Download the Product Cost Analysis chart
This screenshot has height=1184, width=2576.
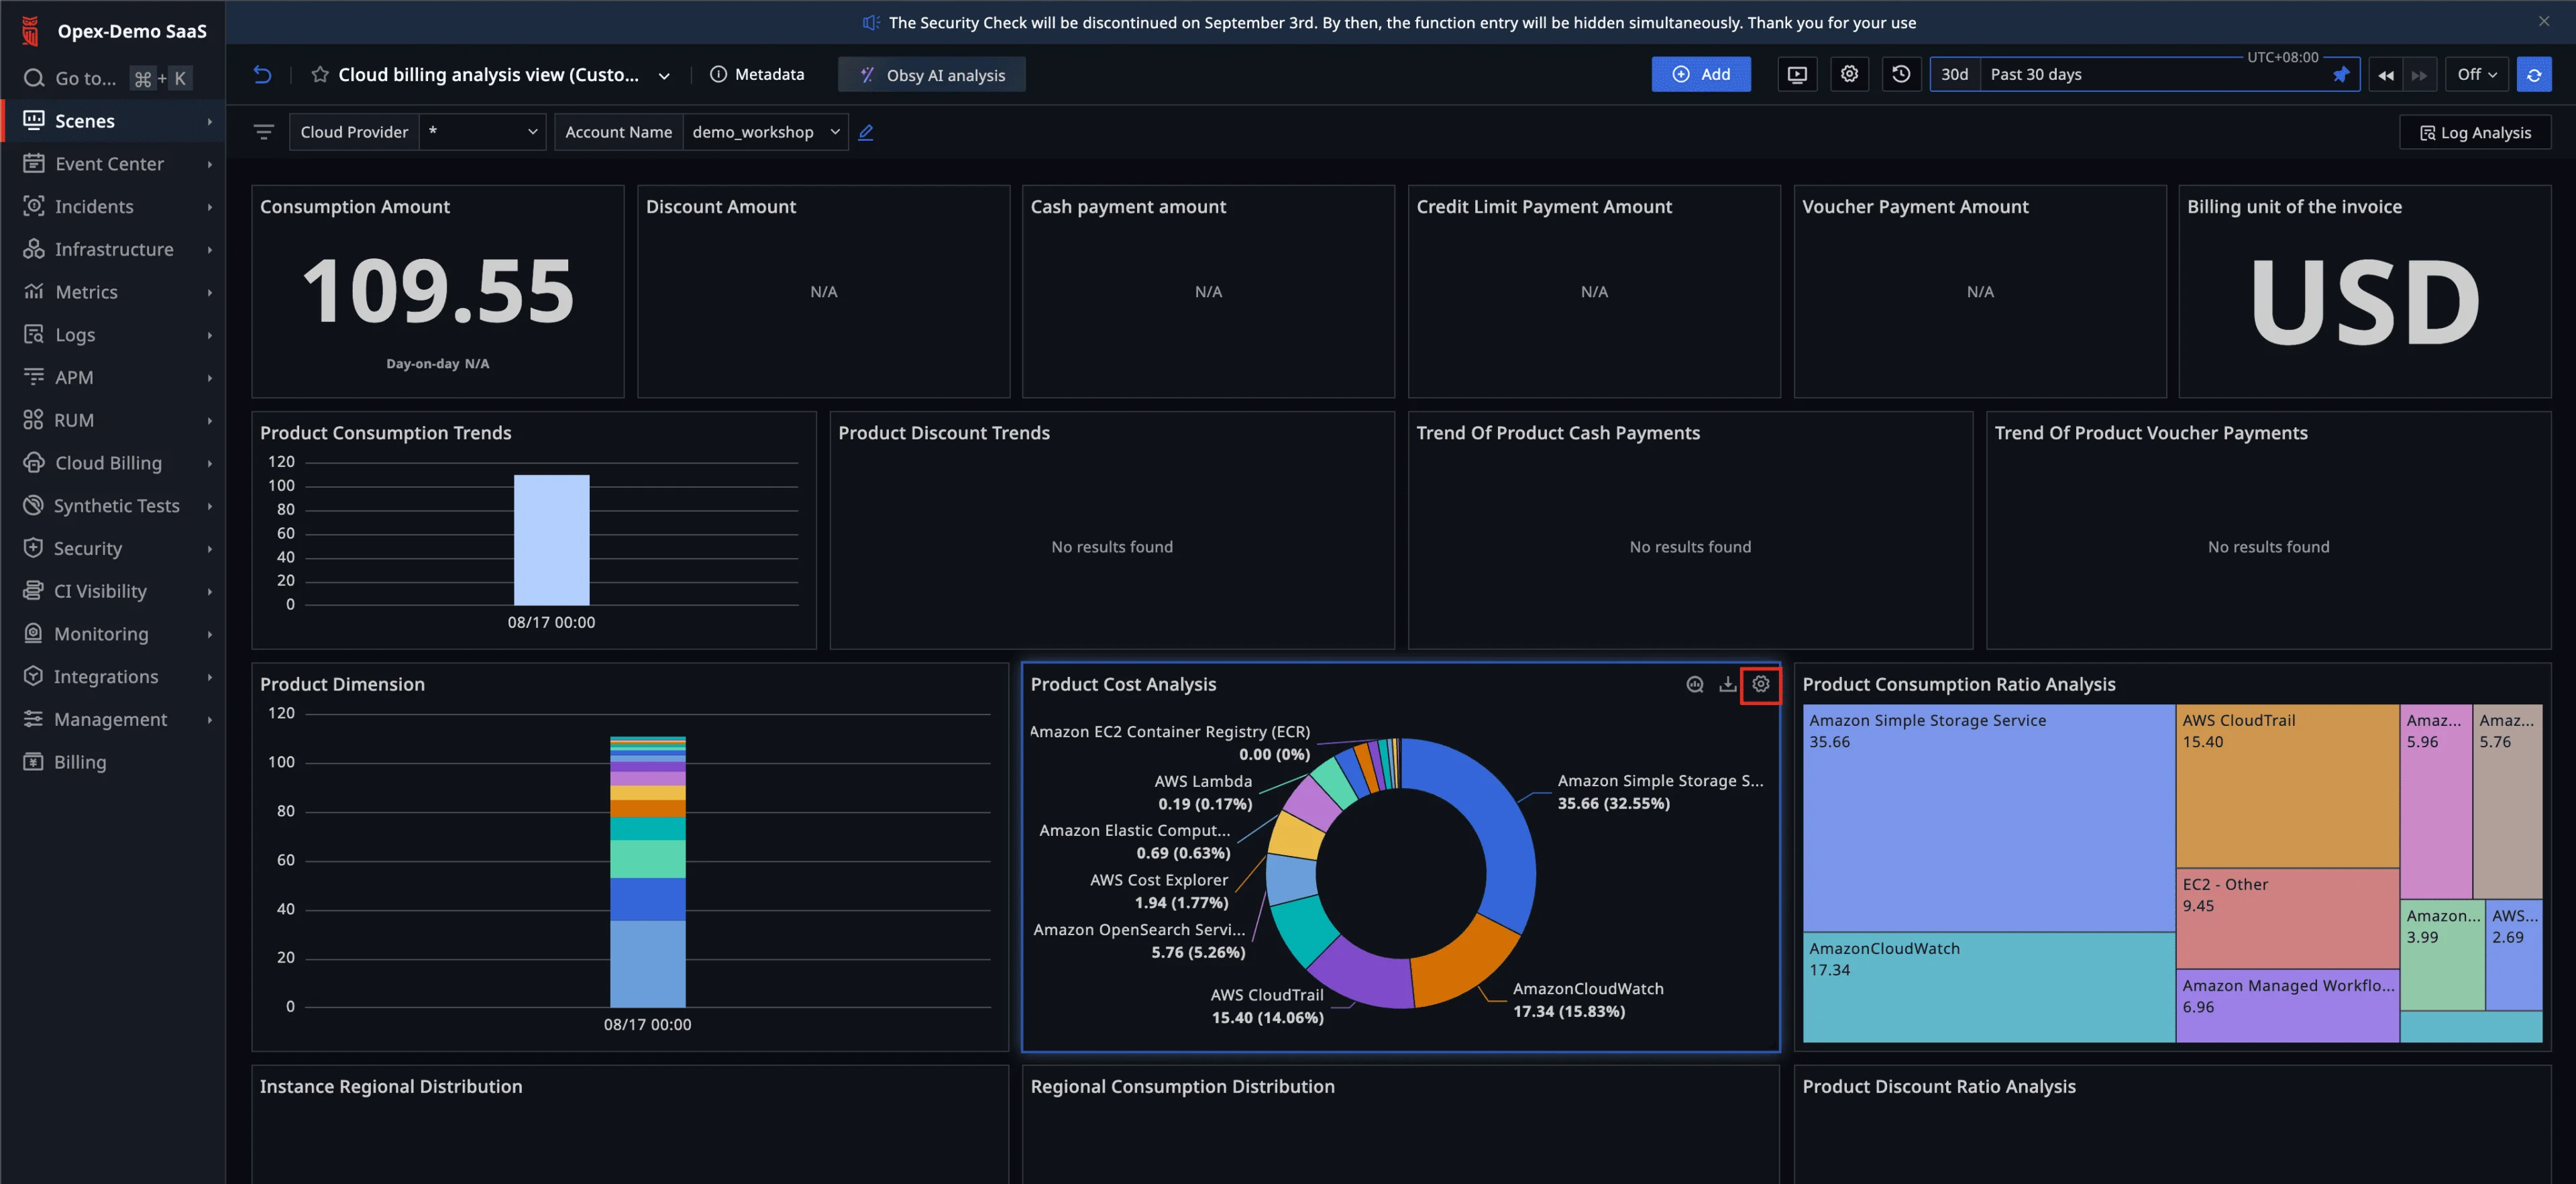[x=1727, y=685]
